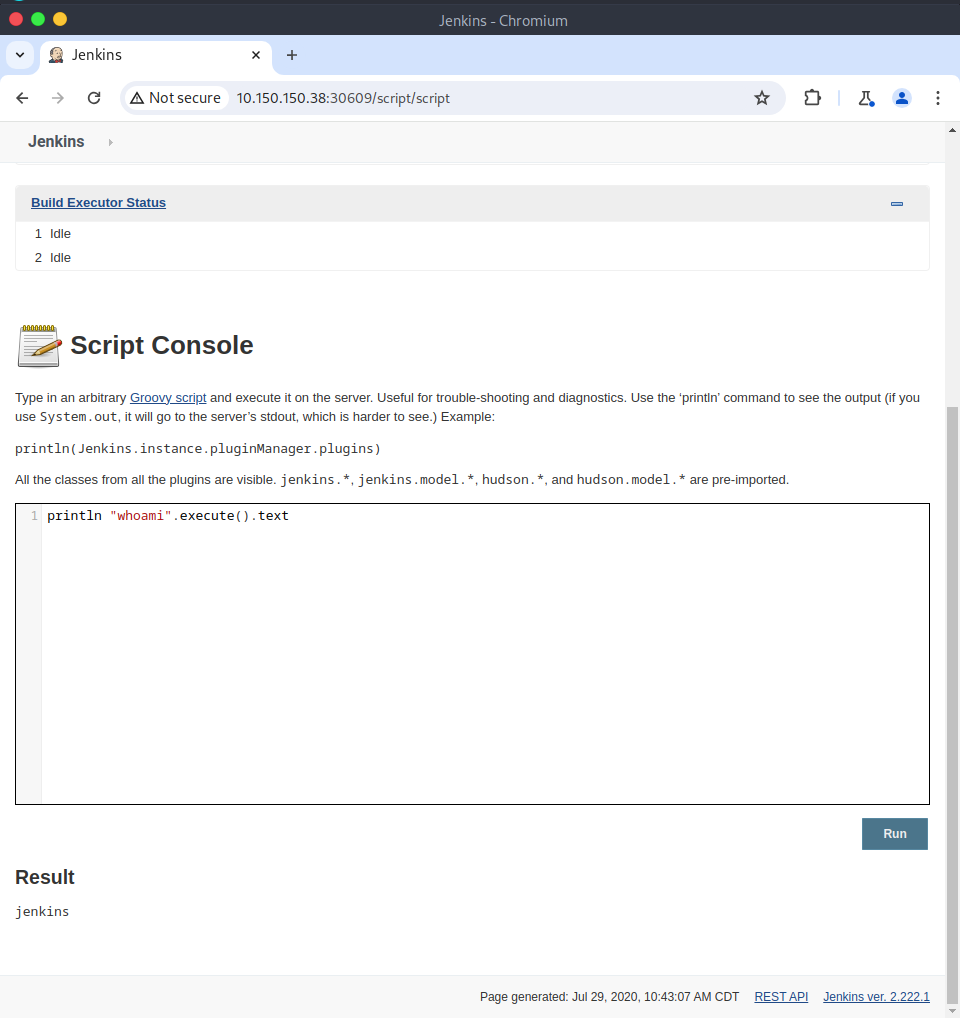Collapse the Build Executor Status panel
The height and width of the screenshot is (1018, 960).
(x=896, y=204)
